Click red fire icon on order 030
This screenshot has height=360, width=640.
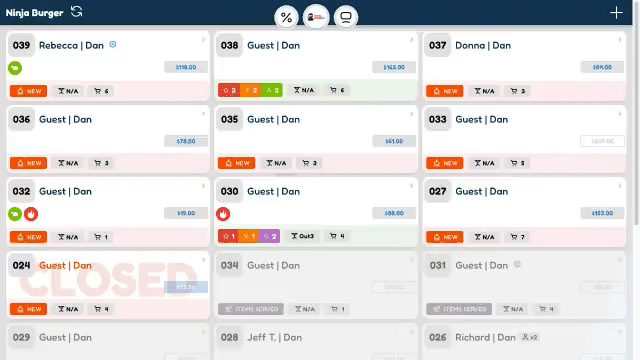pyautogui.click(x=223, y=214)
